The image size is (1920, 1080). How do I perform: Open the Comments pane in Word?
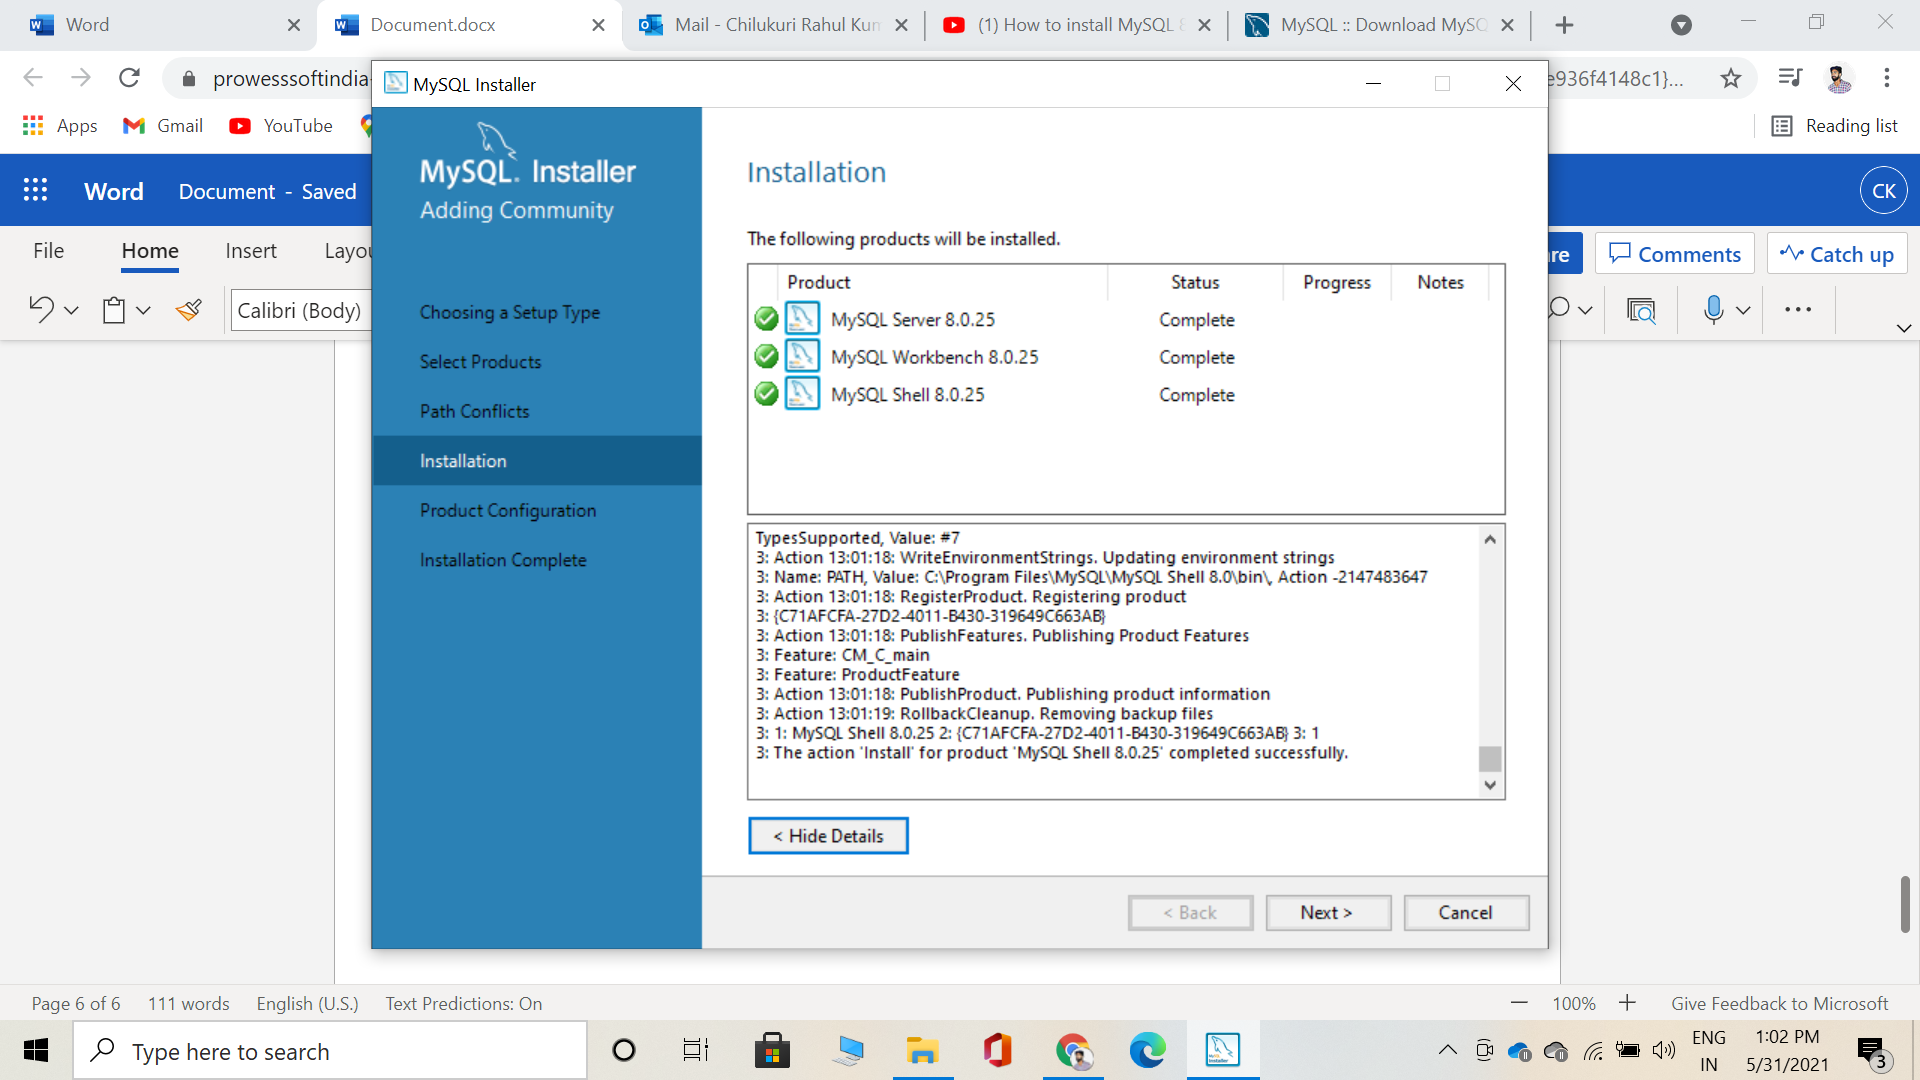click(1675, 254)
